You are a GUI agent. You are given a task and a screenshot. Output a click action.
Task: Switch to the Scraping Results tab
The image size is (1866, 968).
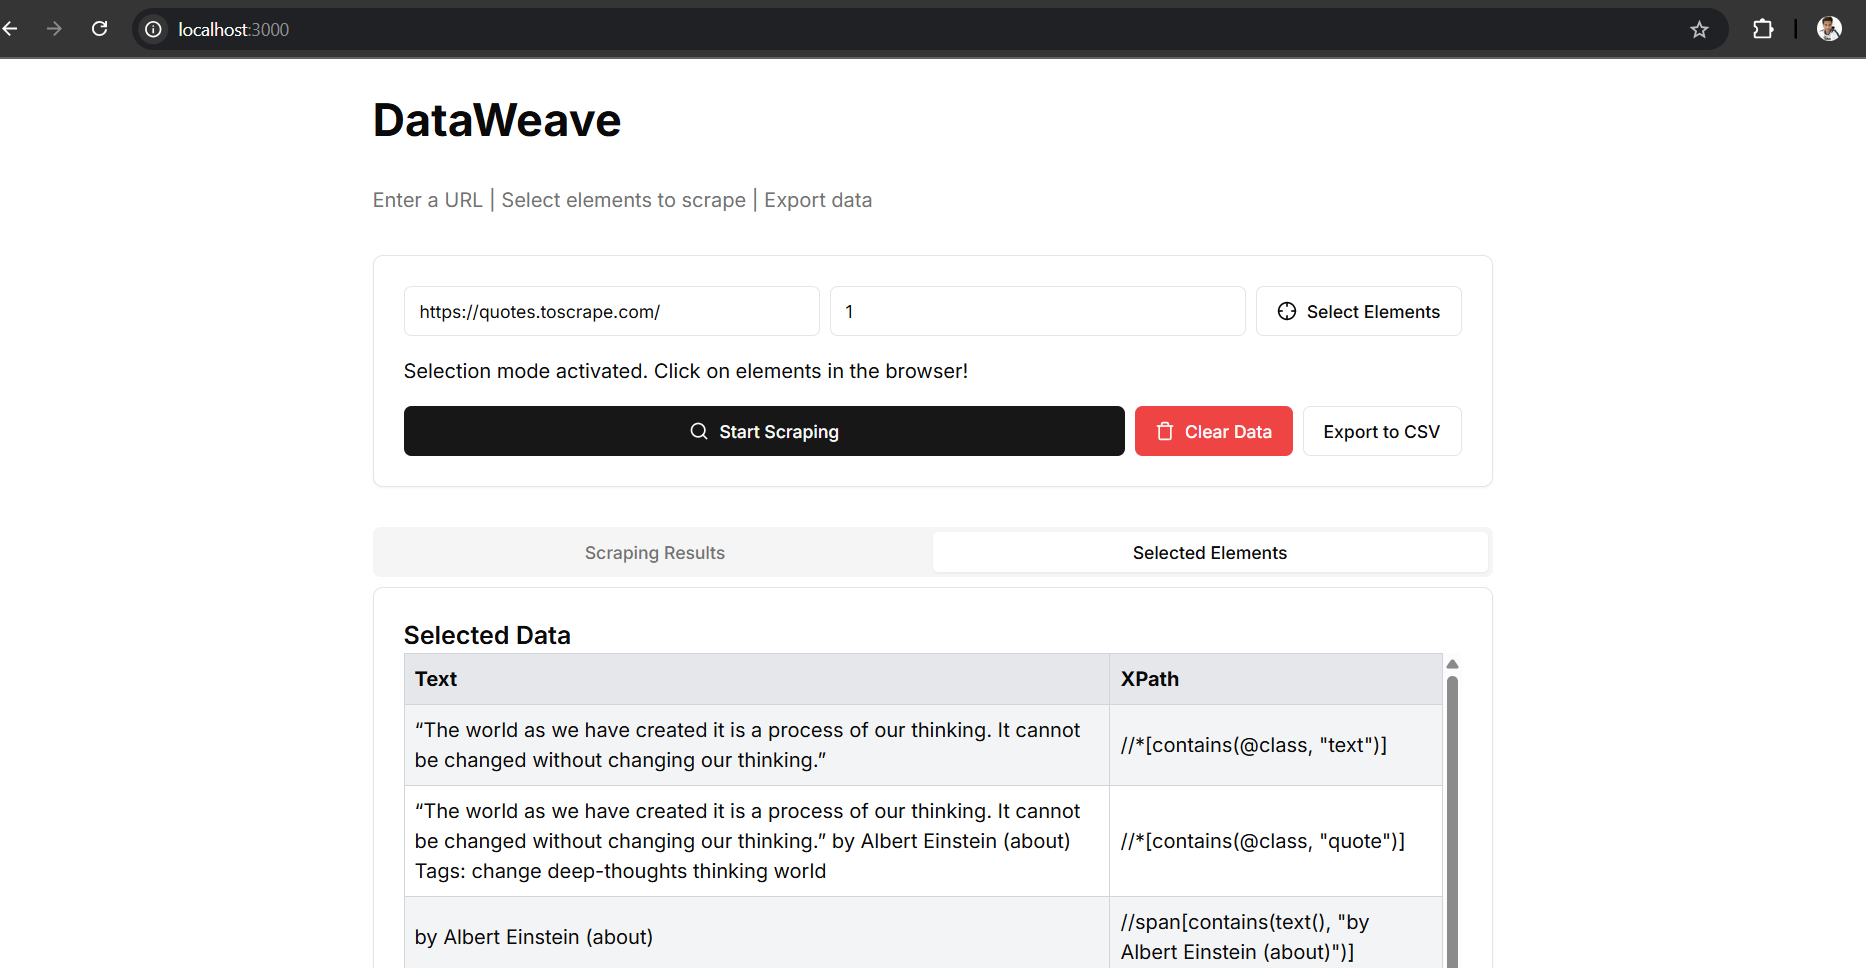click(x=654, y=552)
